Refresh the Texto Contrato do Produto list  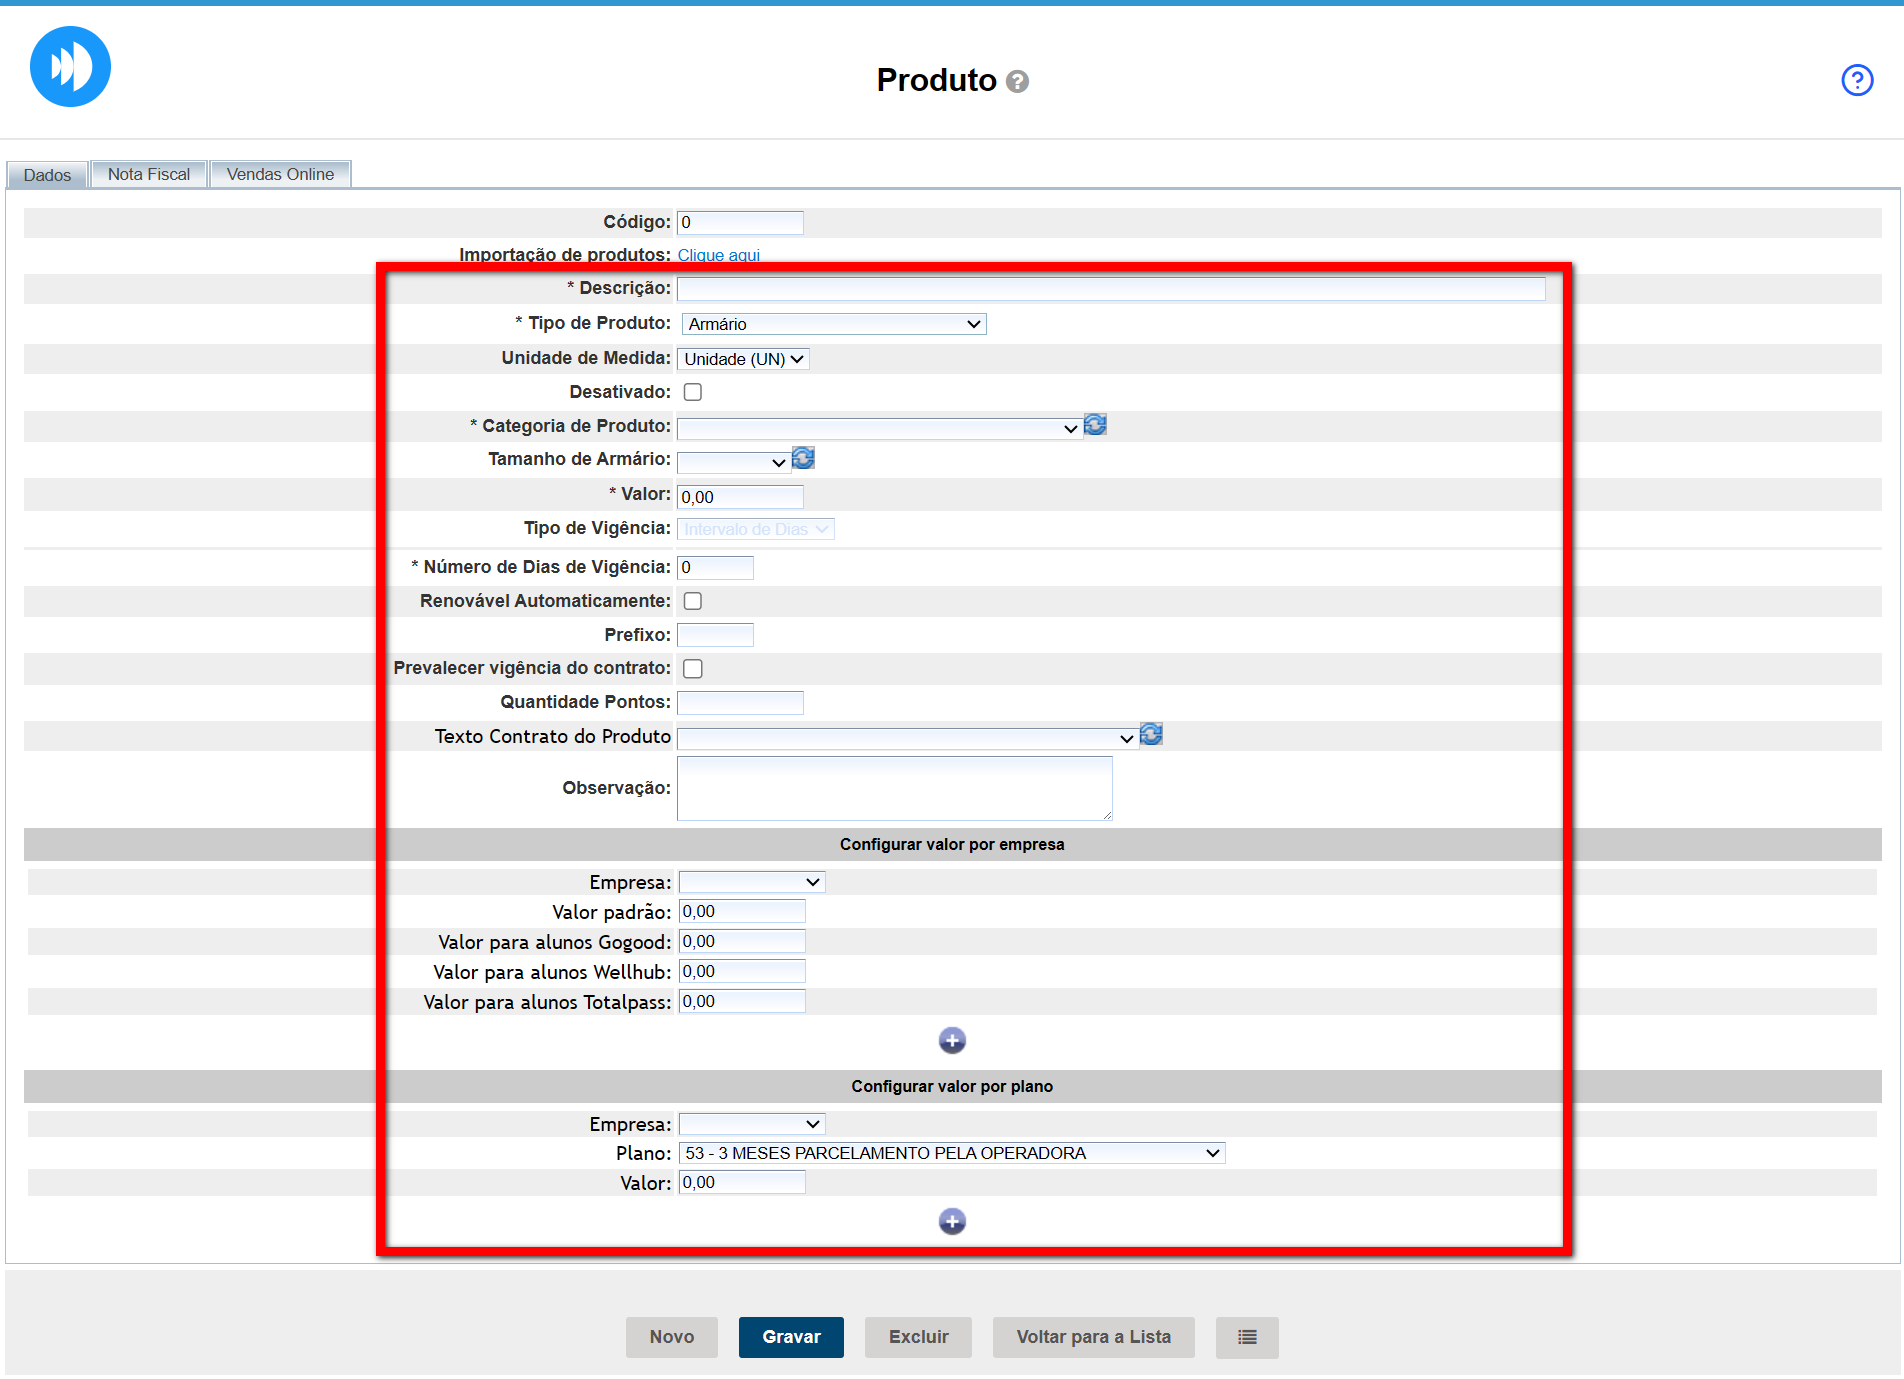point(1151,735)
